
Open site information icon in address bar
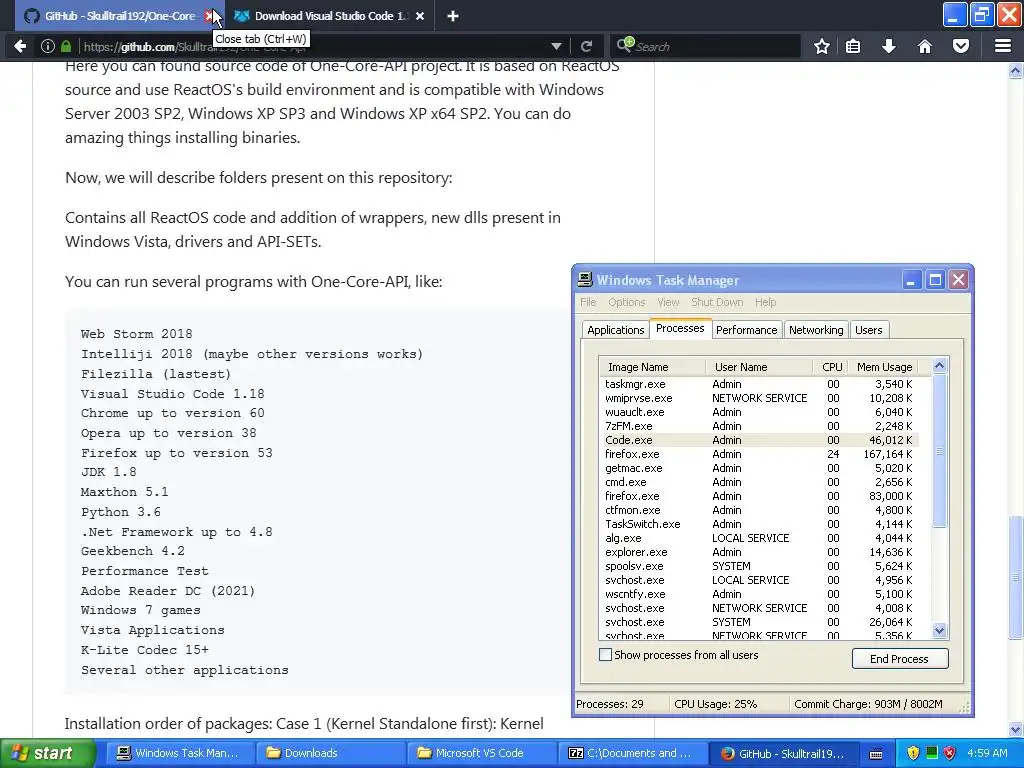tap(48, 46)
